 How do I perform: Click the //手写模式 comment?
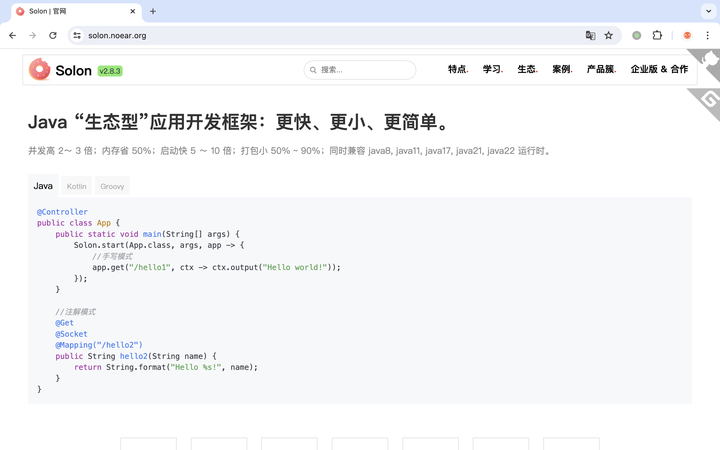112,256
